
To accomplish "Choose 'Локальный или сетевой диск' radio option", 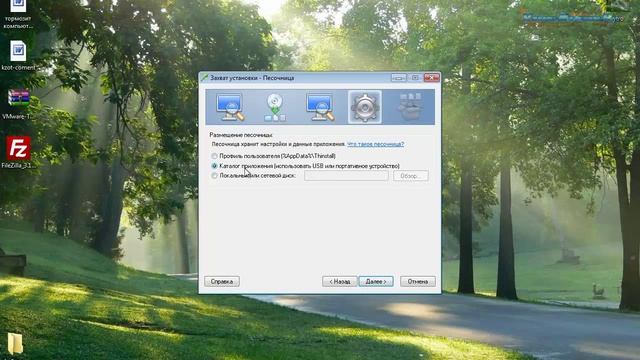I will click(214, 176).
